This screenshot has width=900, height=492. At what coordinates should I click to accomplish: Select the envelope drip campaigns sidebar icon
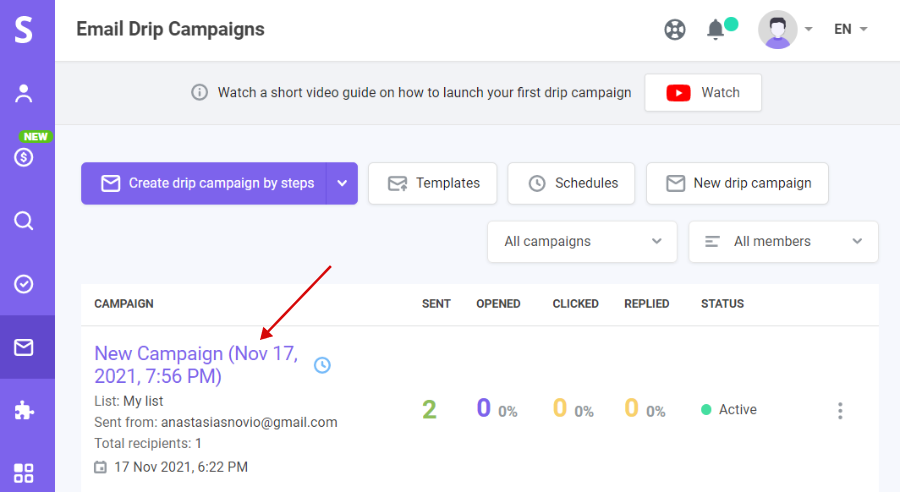tap(24, 347)
